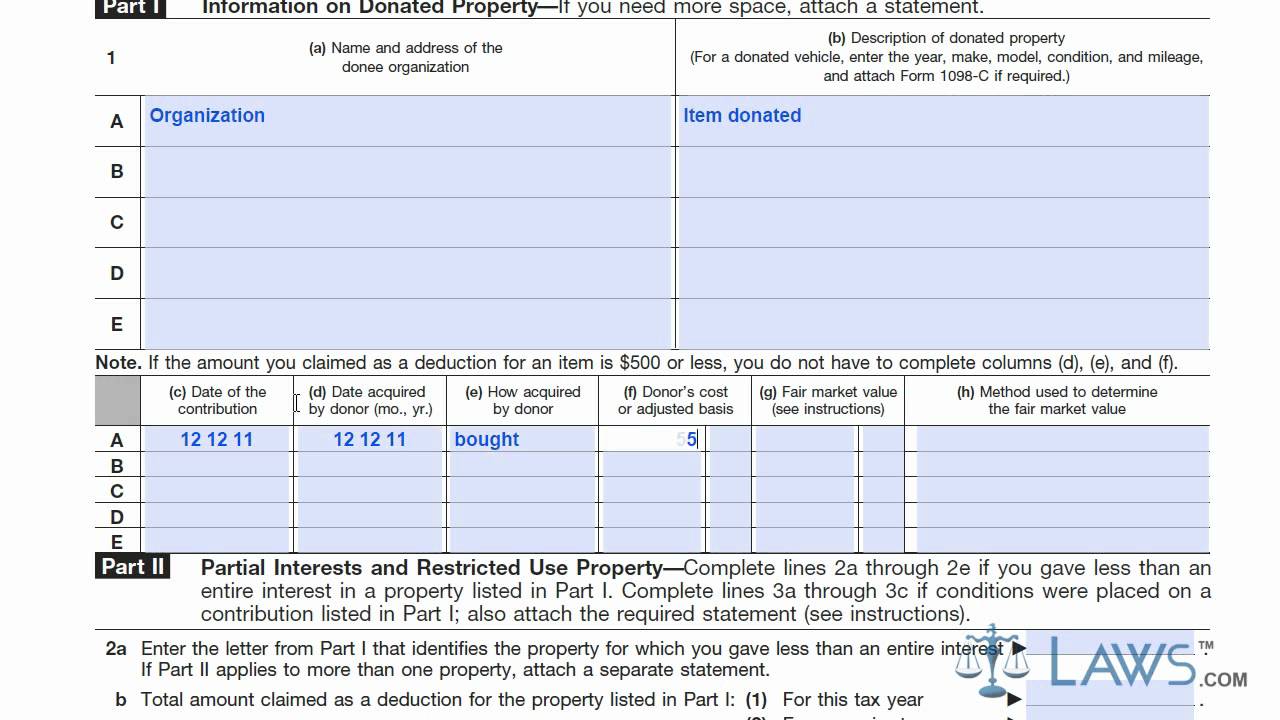The width and height of the screenshot is (1280, 720).
Task: Activate the row C date acquired by donor field
Action: [370, 491]
